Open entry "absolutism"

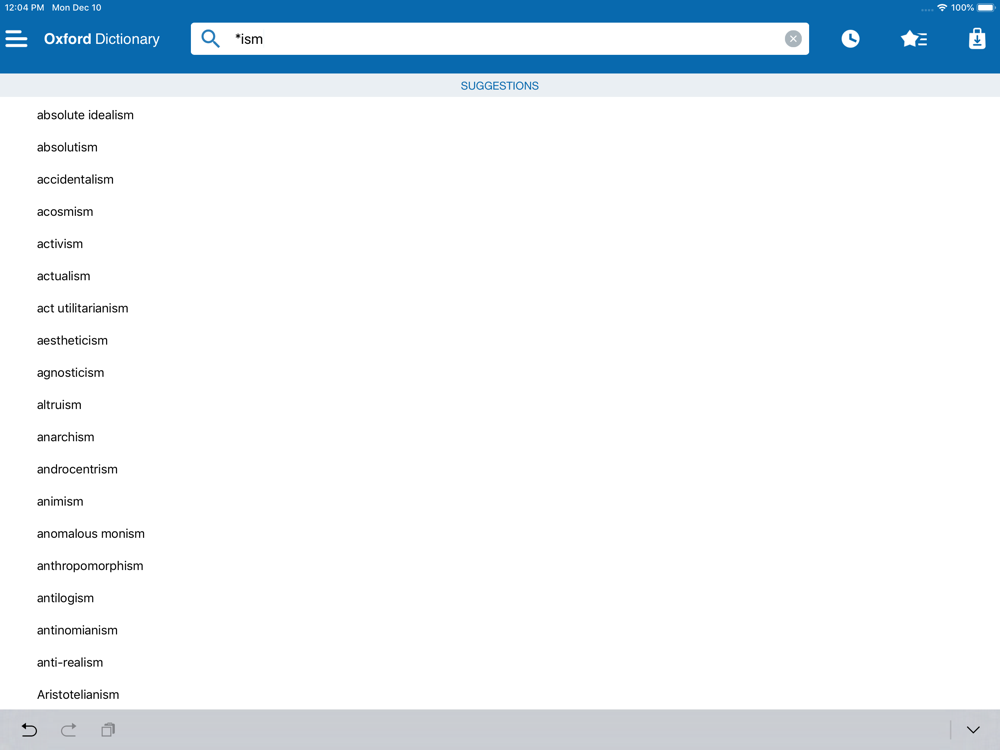click(500, 147)
